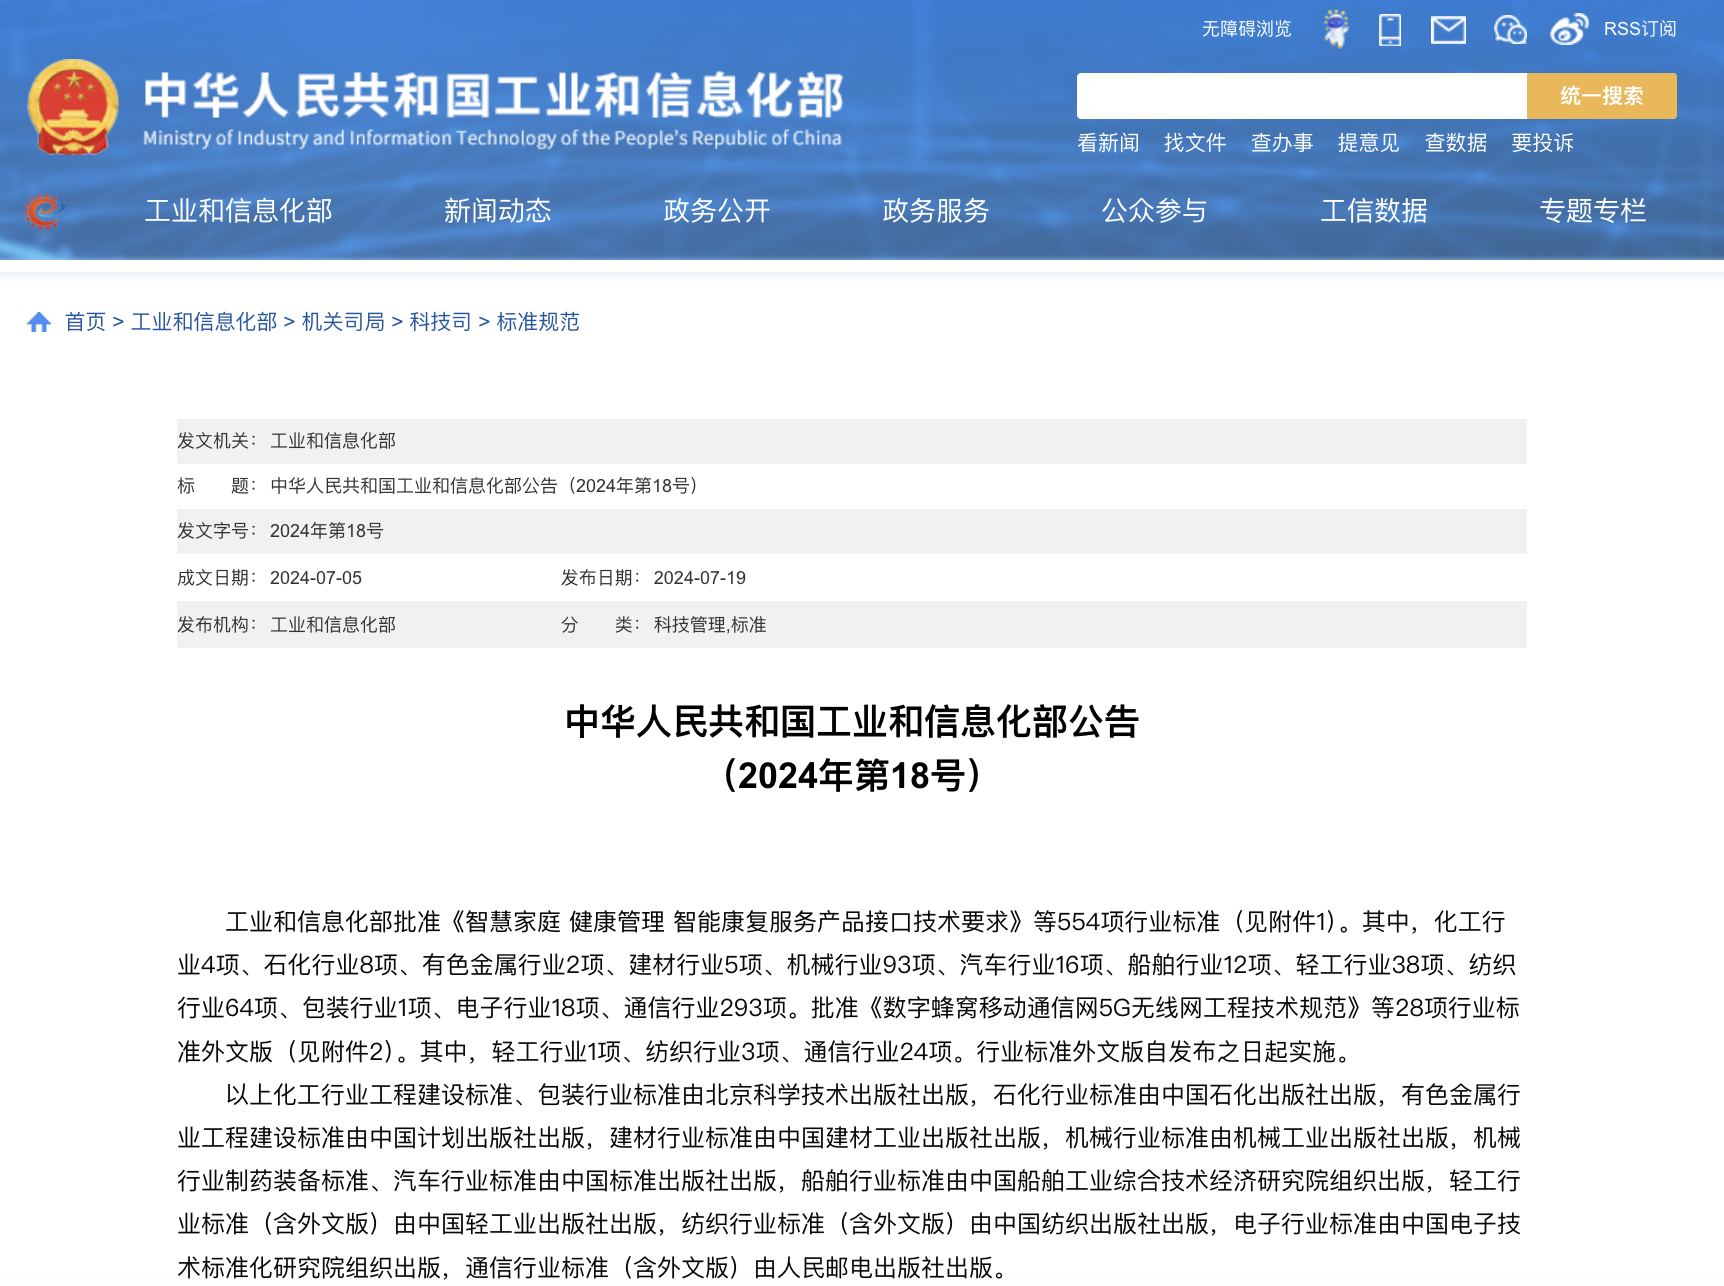Image resolution: width=1724 pixels, height=1286 pixels.
Task: Navigate to 科技司 in breadcrumb
Action: pos(440,322)
